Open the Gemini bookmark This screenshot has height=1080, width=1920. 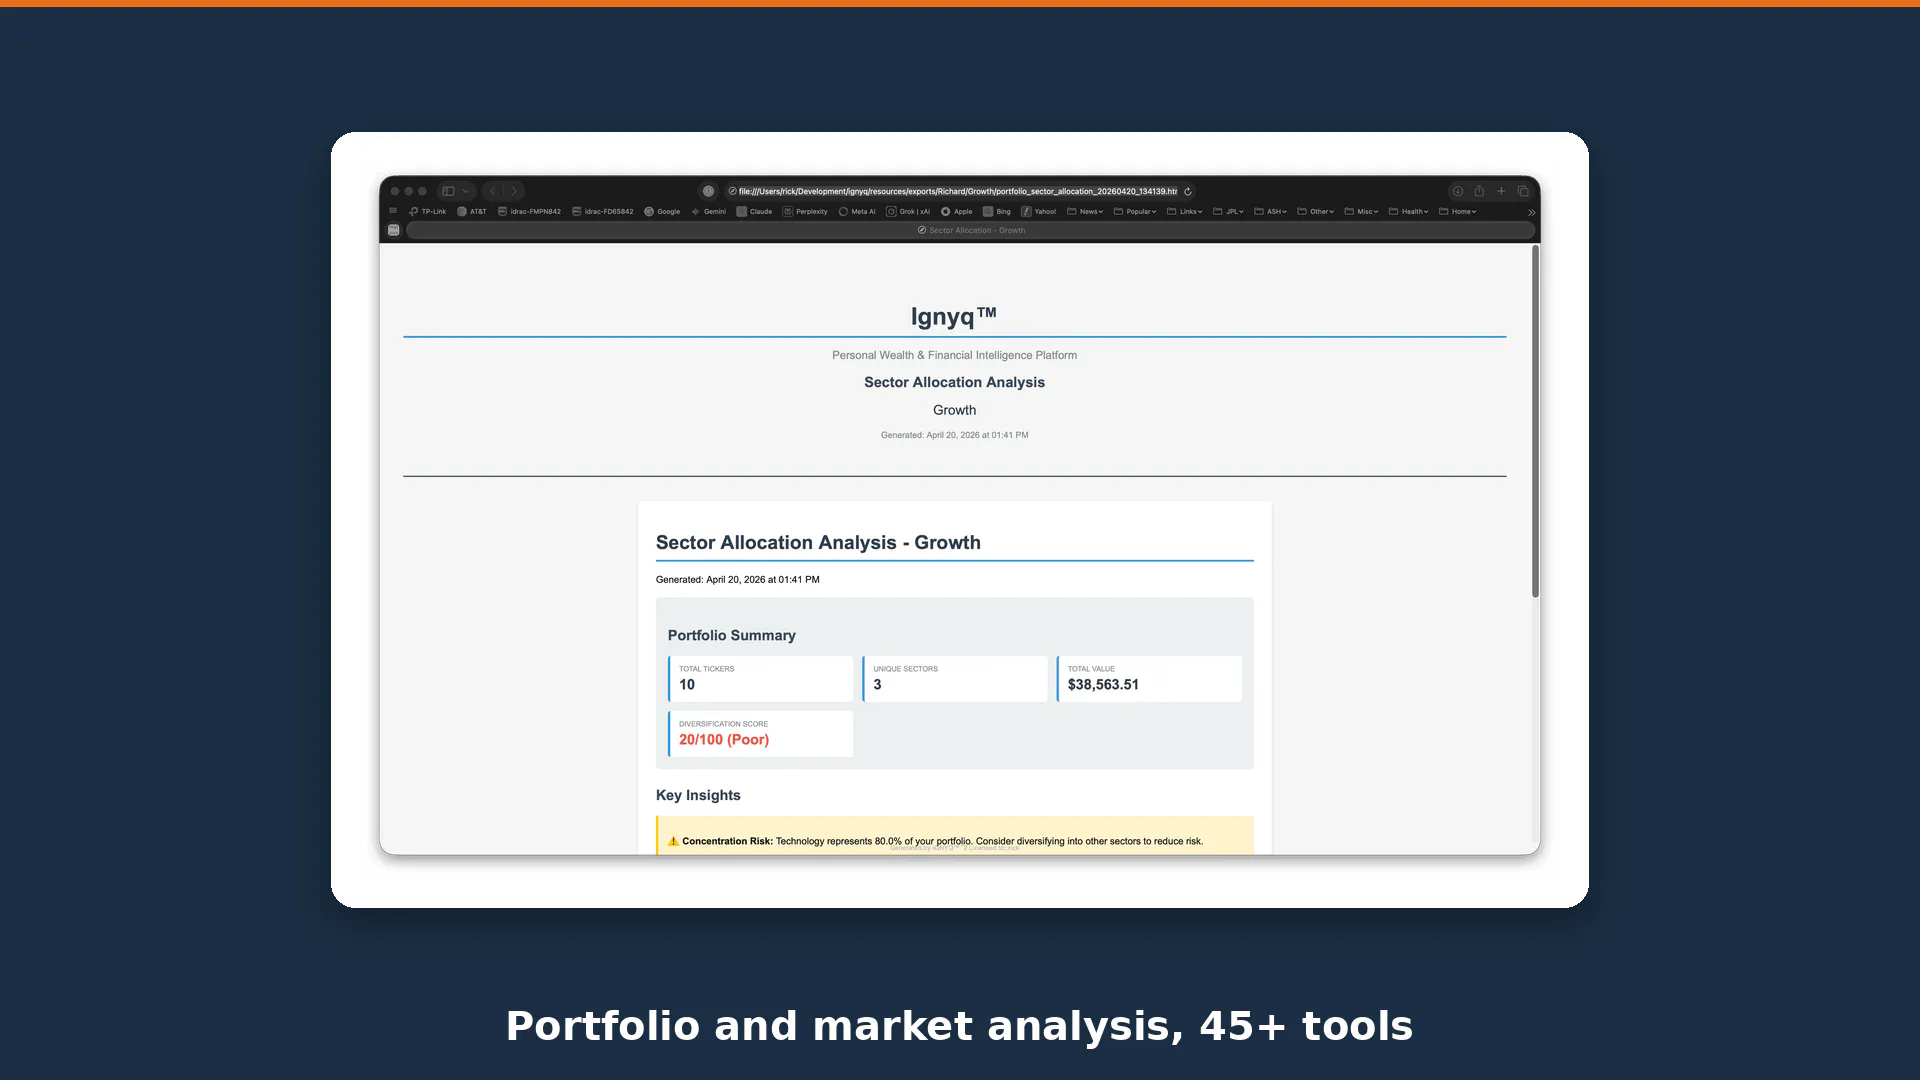tap(708, 212)
